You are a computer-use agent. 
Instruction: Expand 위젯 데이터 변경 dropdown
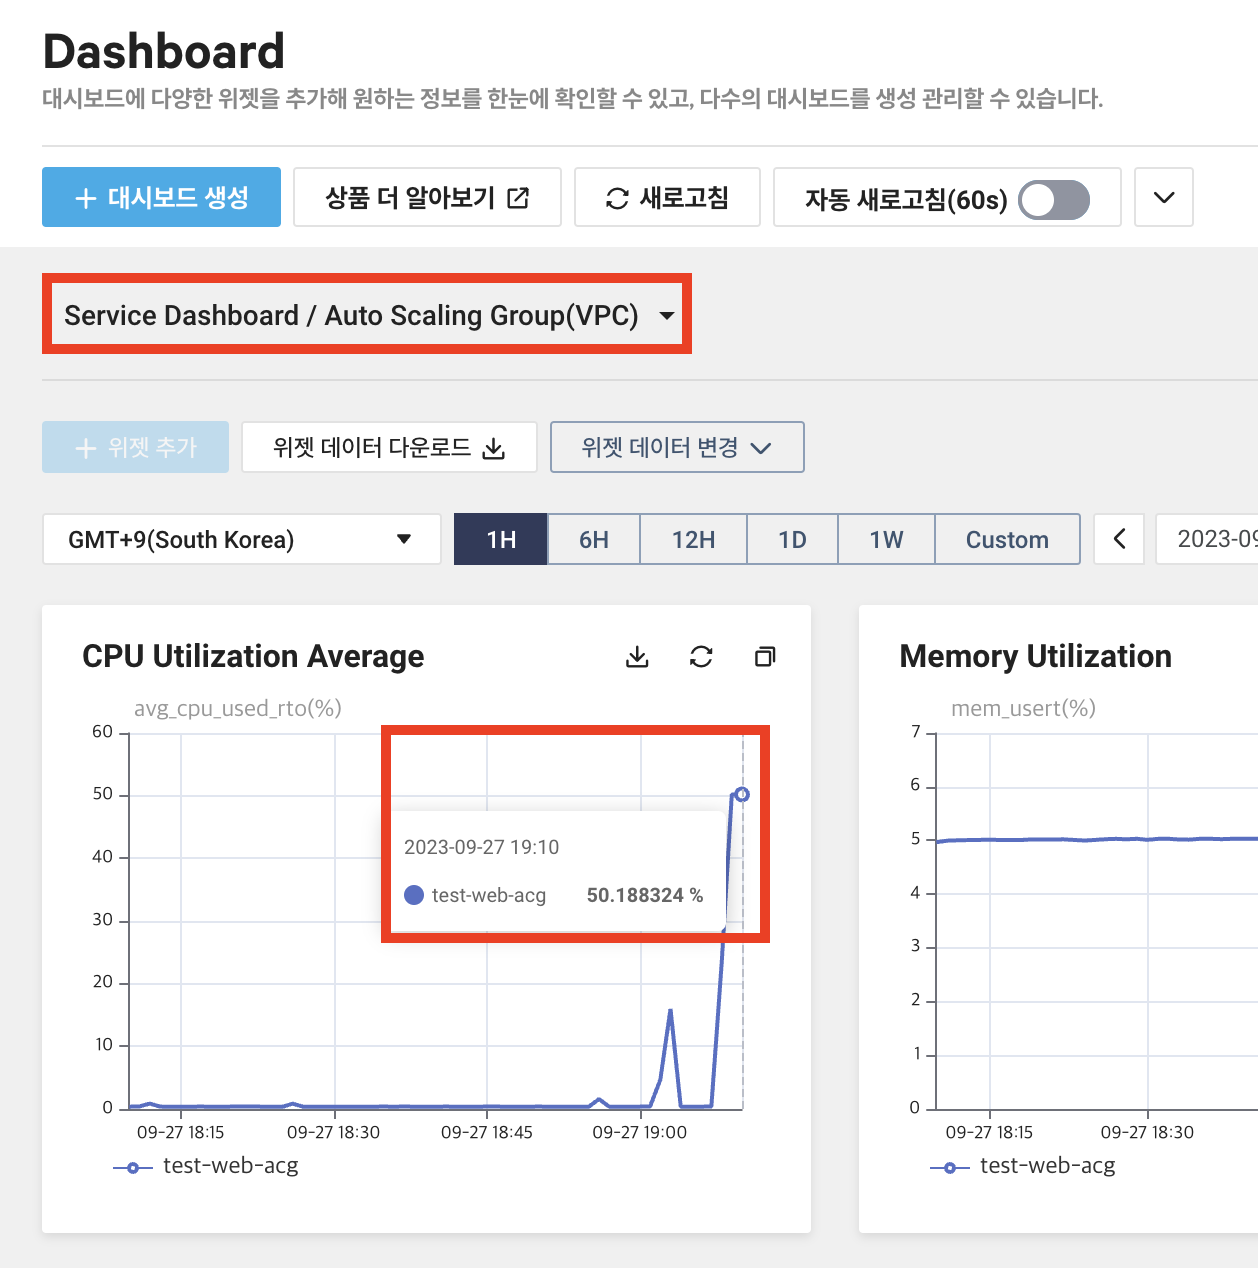[x=677, y=447]
